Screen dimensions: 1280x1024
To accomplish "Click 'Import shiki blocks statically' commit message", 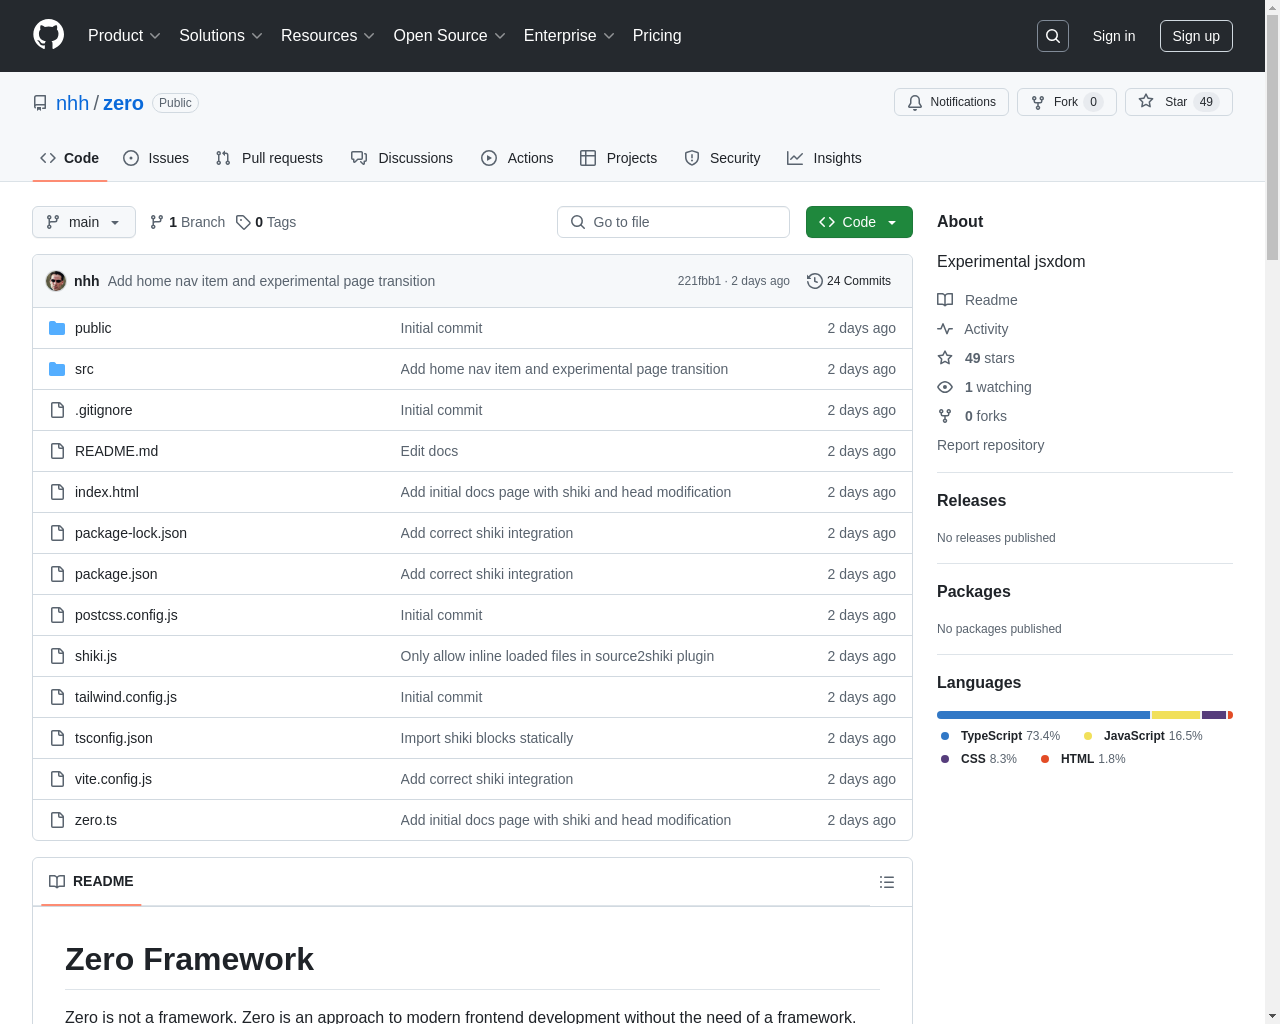I will click(486, 738).
